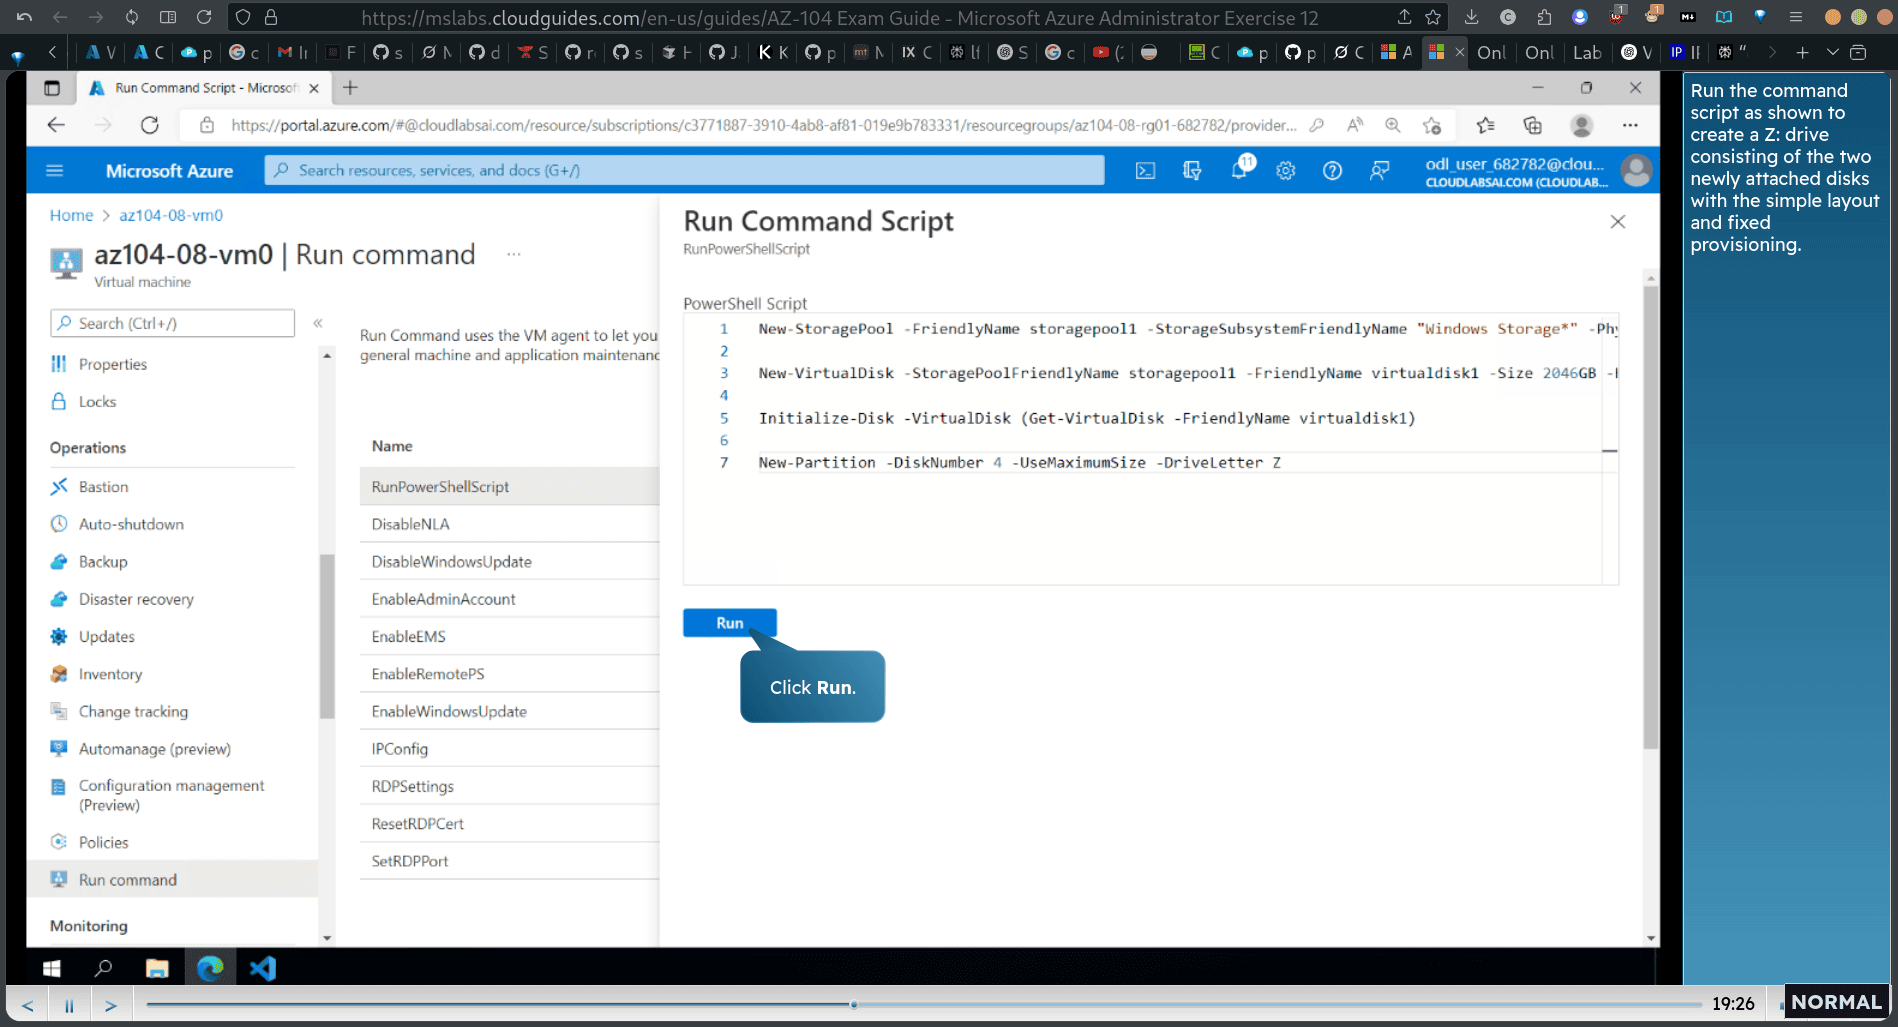Click the sidebar Search (Ctrl+/) field
This screenshot has height=1027, width=1898.
(172, 323)
